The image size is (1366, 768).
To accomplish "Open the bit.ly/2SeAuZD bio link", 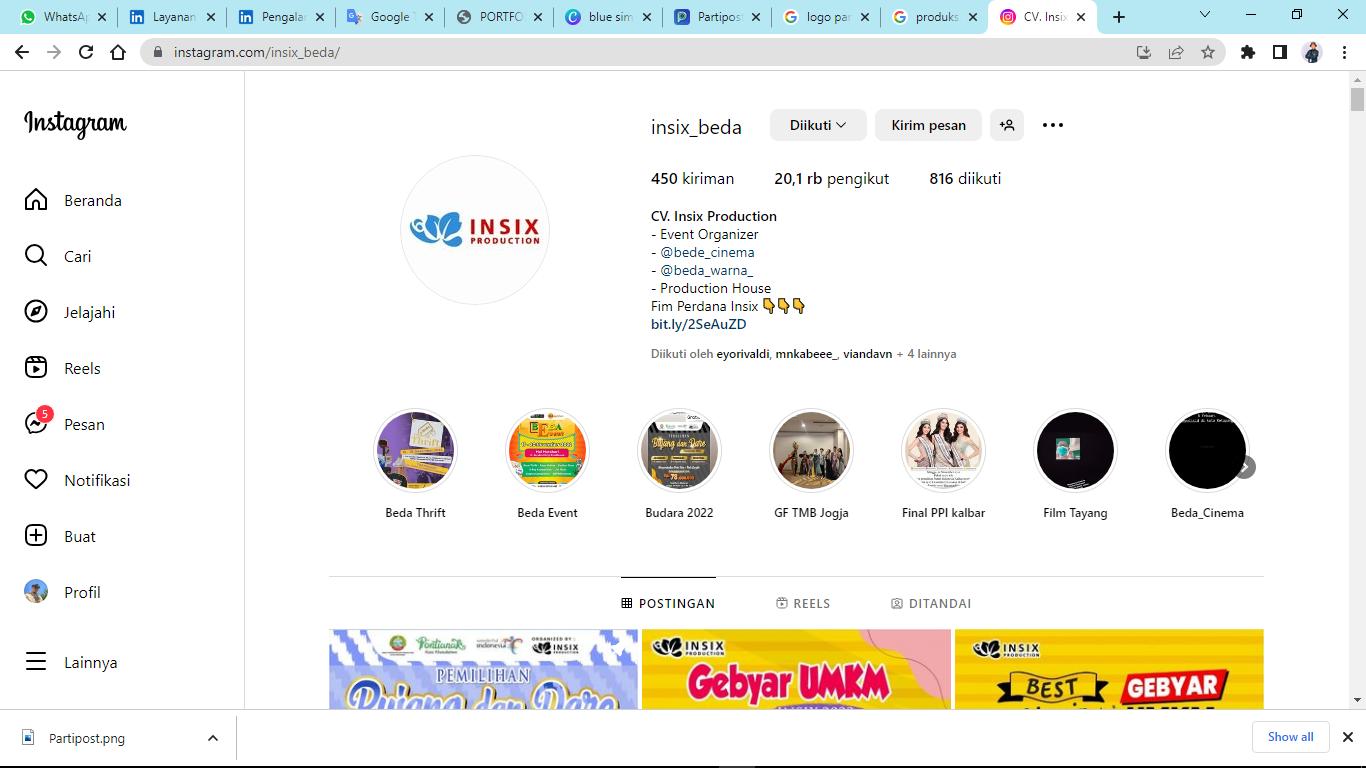I will 699,324.
